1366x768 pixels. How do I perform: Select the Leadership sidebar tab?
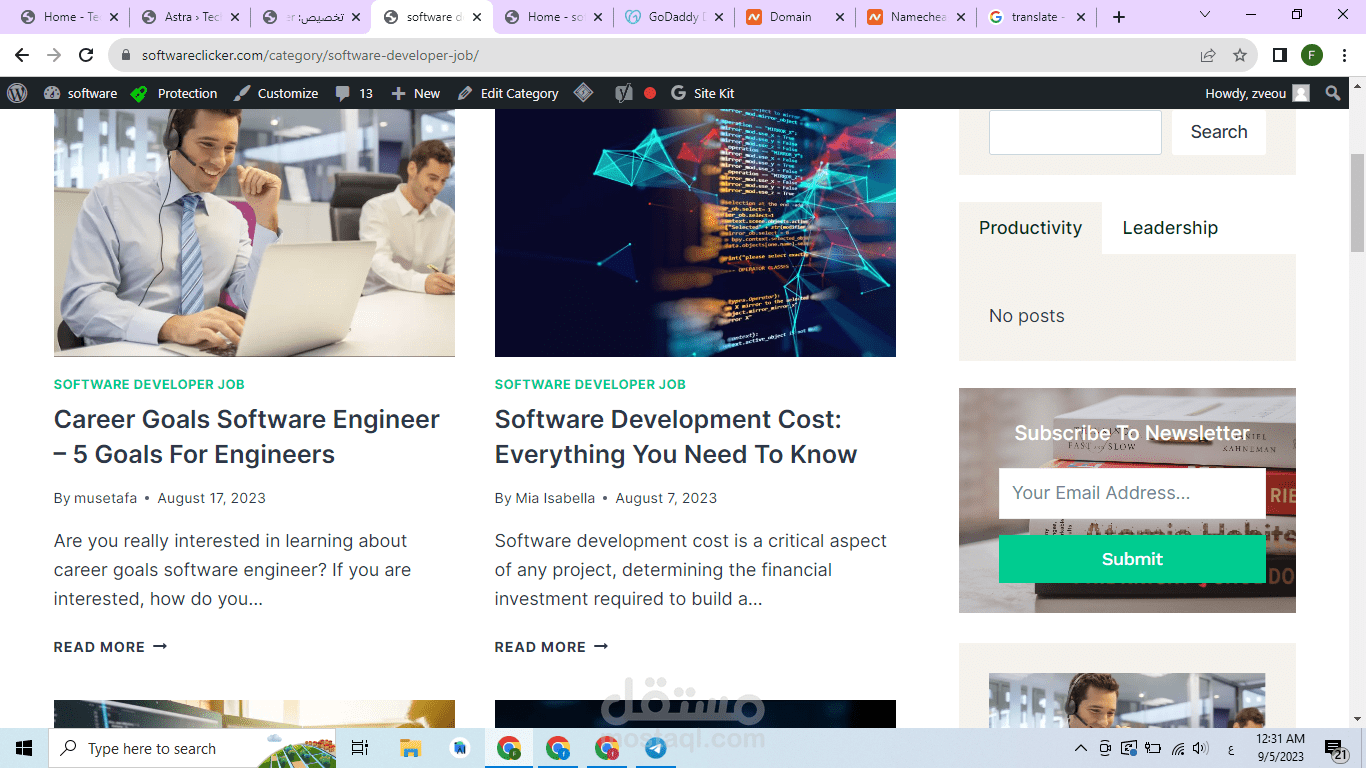pos(1170,228)
